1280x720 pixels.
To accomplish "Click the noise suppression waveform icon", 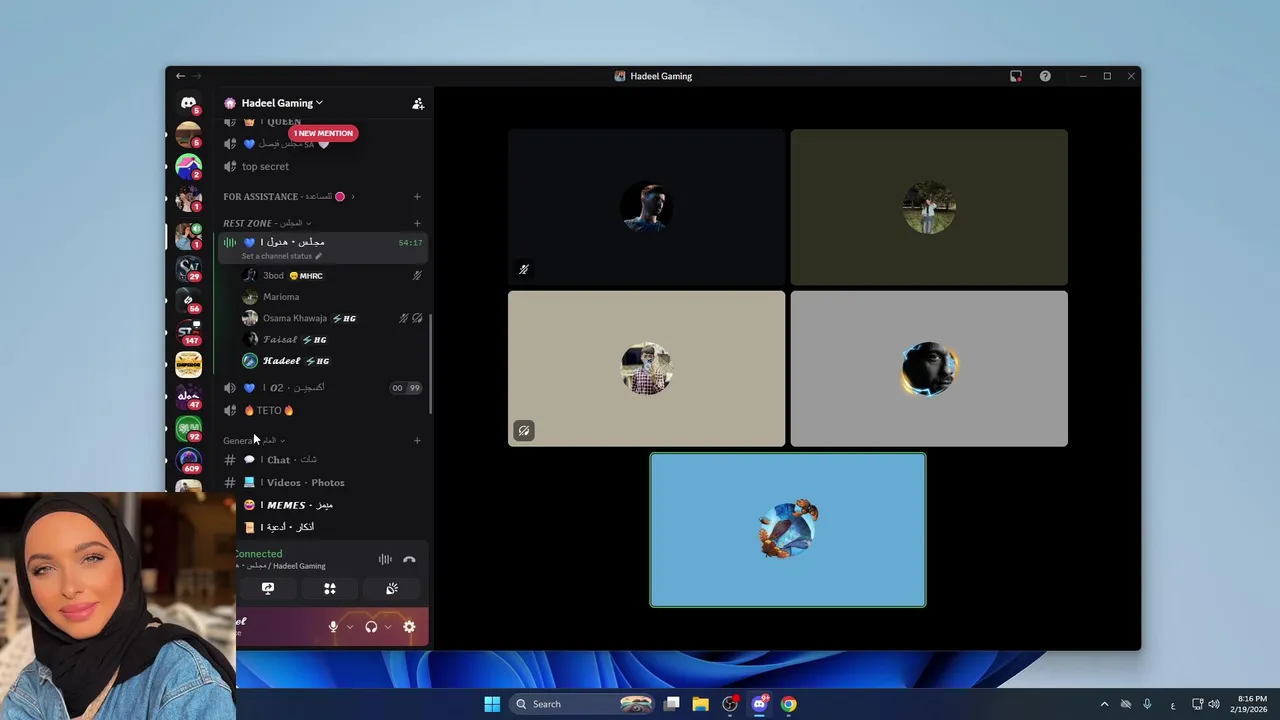I will pyautogui.click(x=385, y=560).
